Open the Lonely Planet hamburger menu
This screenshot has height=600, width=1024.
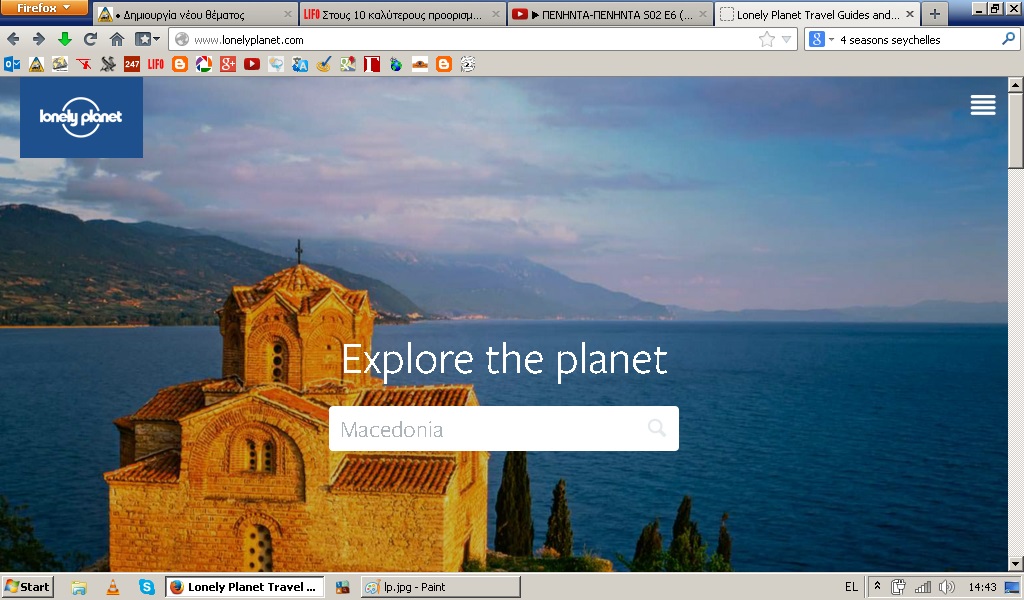tap(983, 105)
